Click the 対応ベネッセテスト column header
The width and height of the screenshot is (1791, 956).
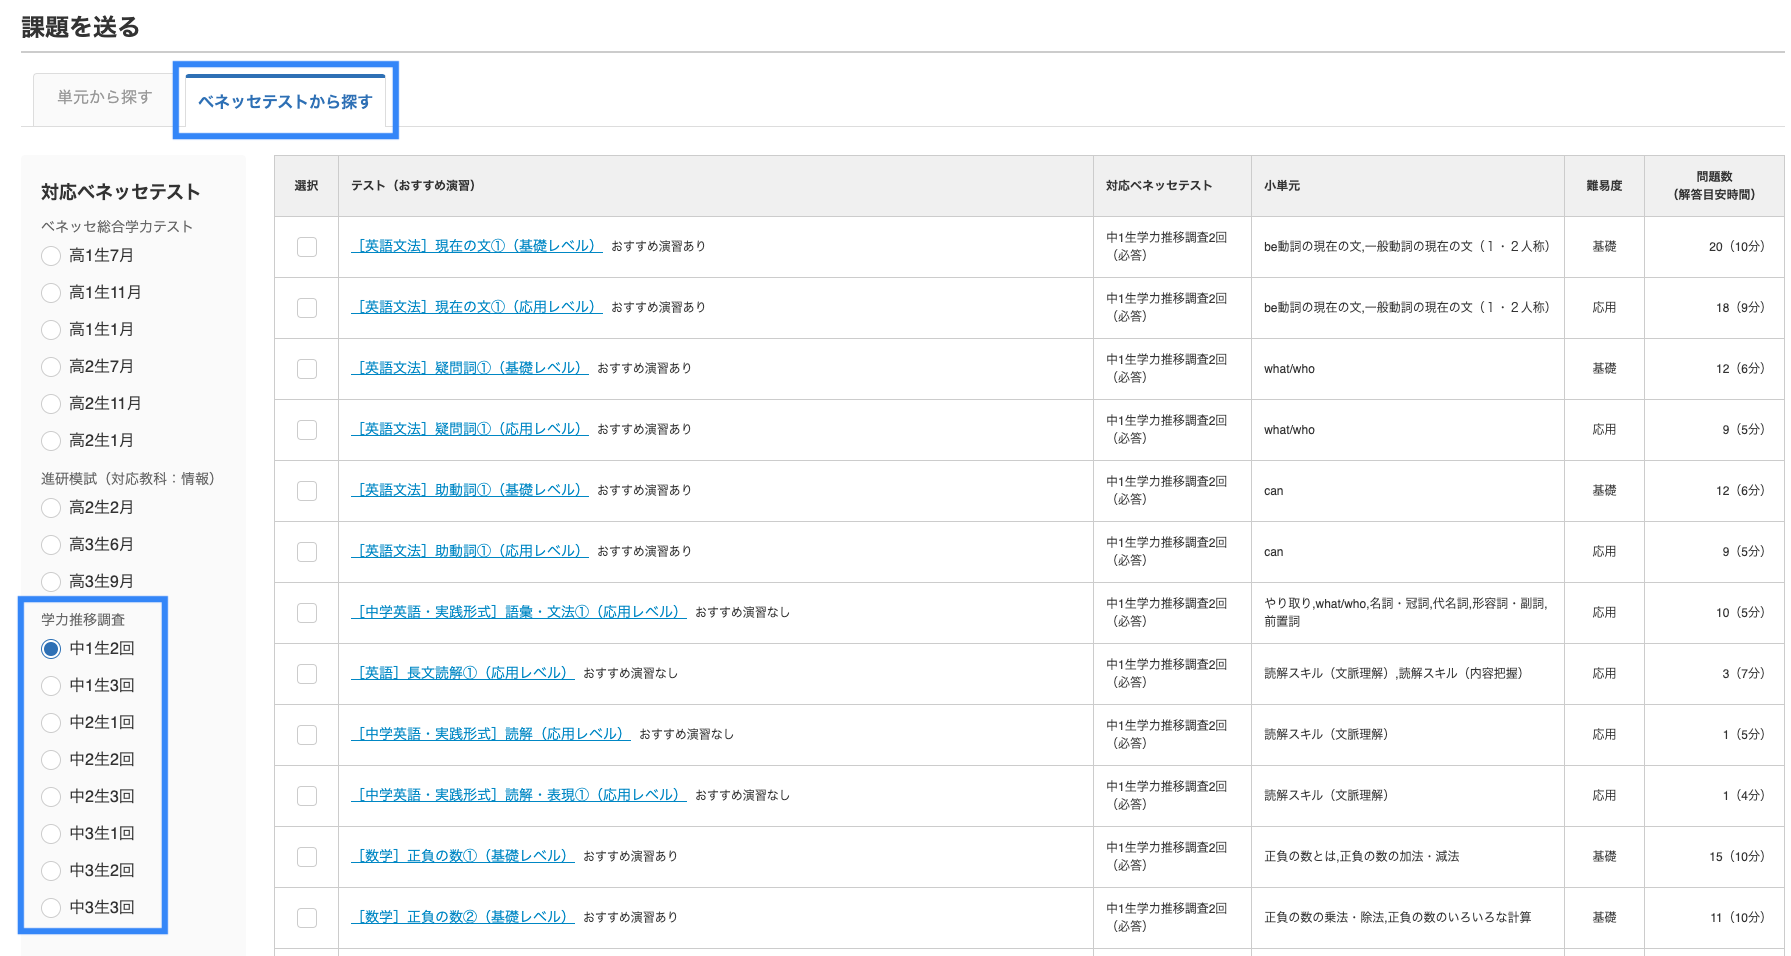coord(1172,186)
